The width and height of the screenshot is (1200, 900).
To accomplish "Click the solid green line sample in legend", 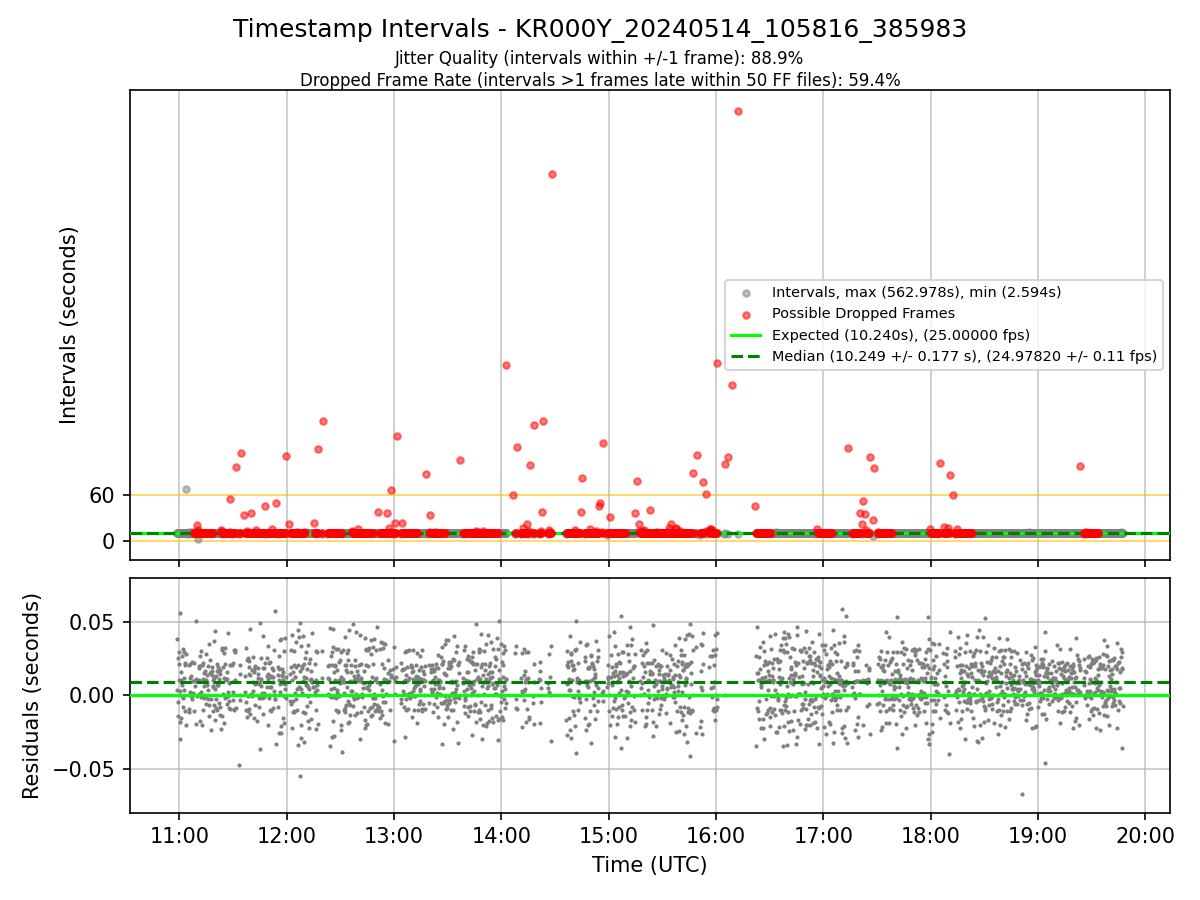I will (746, 335).
